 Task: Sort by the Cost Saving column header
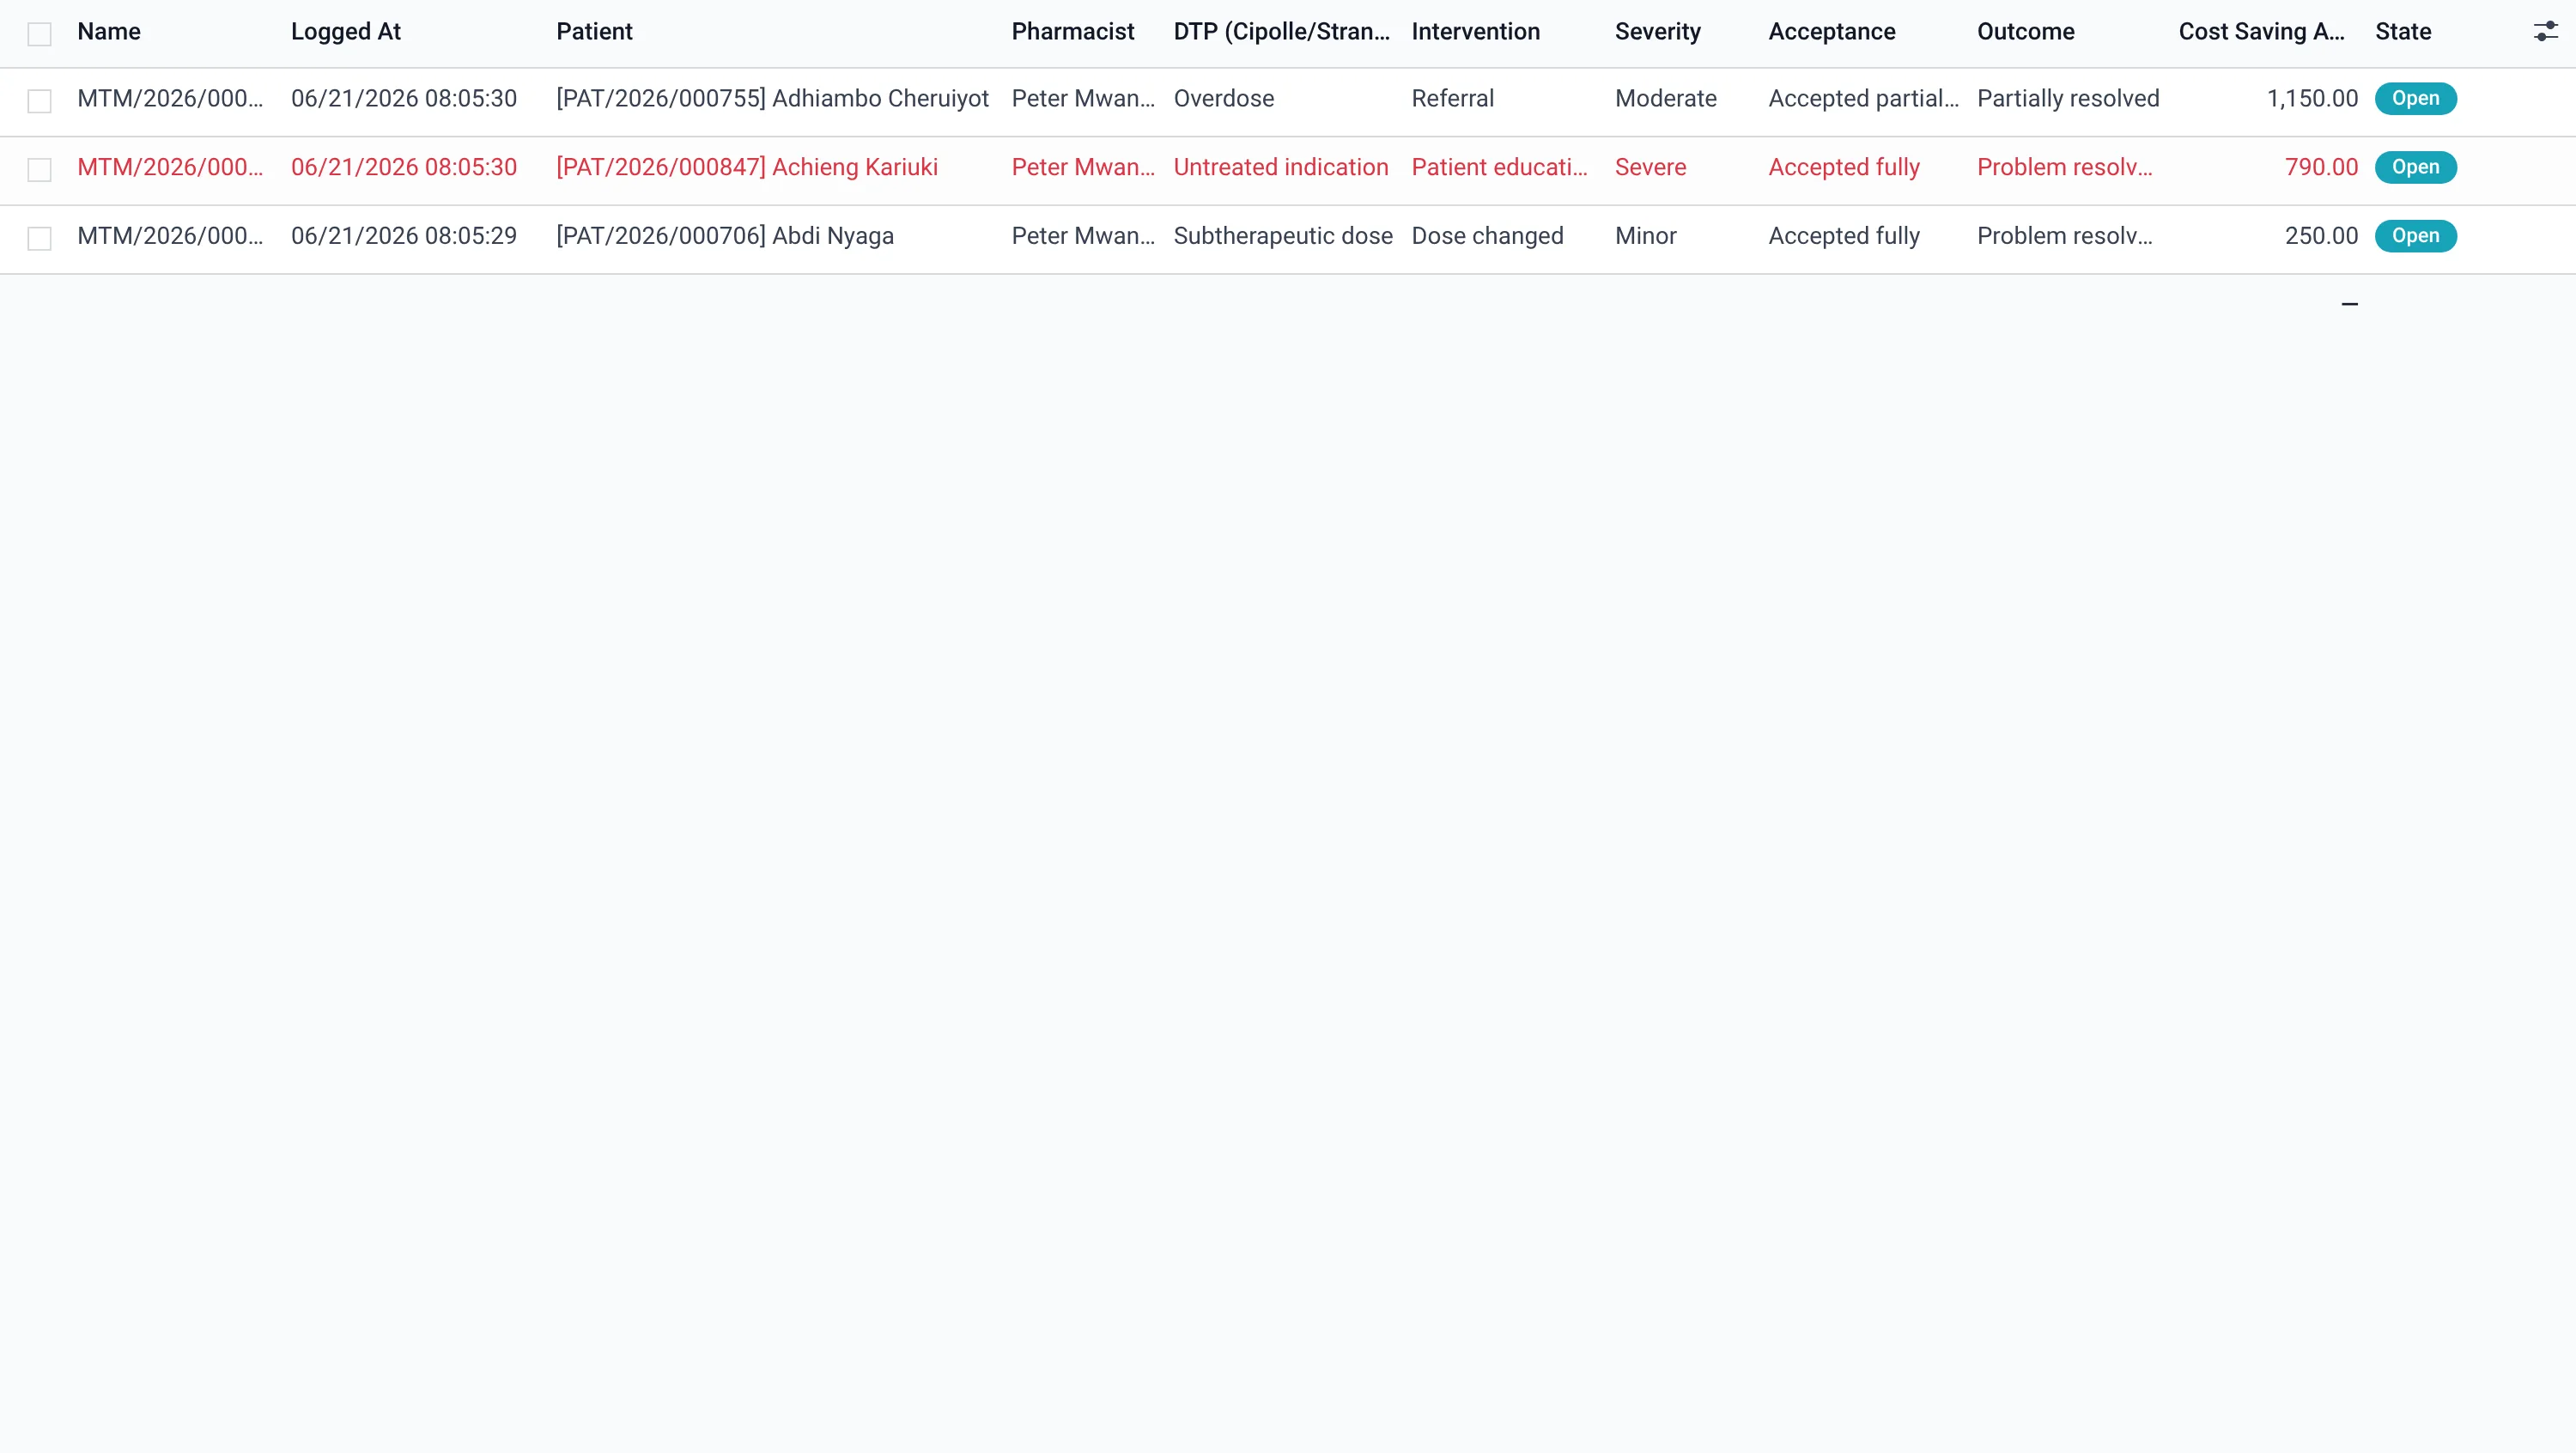tap(2262, 32)
